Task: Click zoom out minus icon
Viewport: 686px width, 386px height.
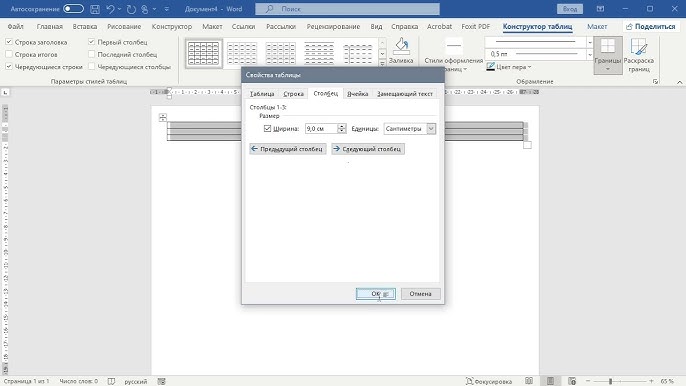Action: tap(588, 381)
